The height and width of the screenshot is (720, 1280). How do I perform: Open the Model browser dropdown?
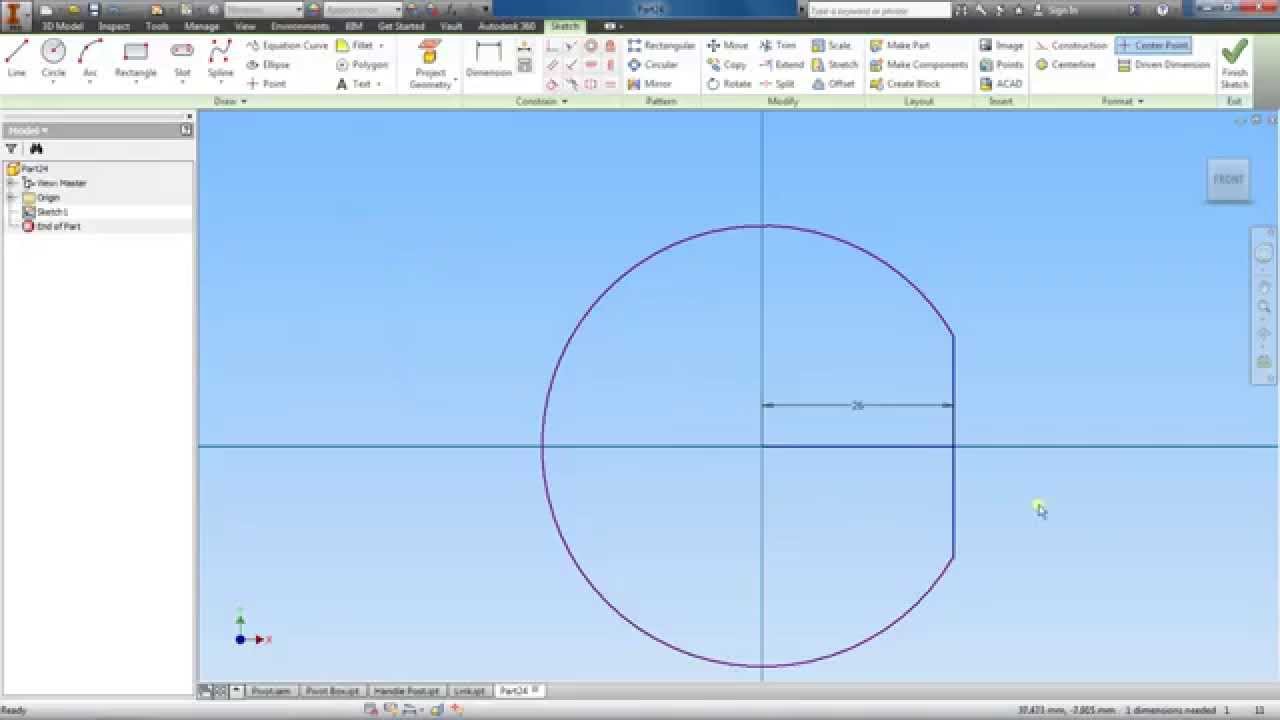click(28, 130)
